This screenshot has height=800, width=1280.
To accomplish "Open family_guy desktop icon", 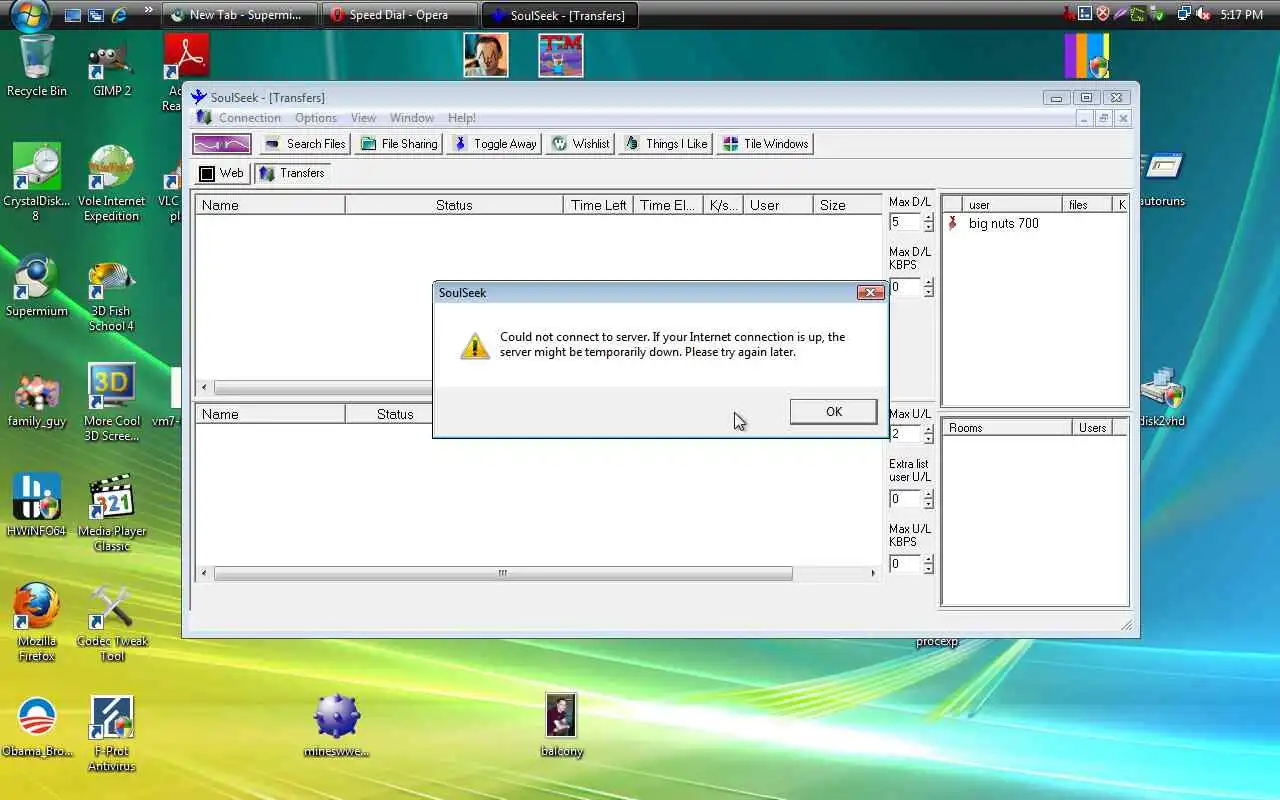I will click(37, 398).
